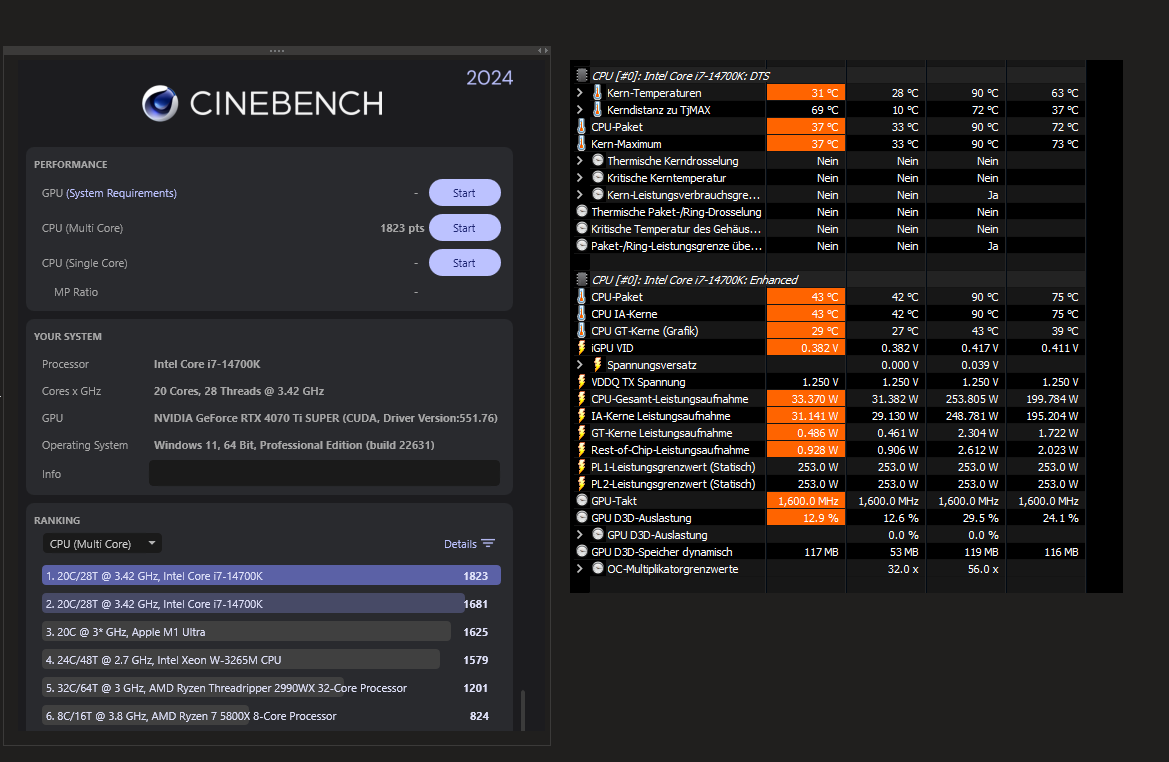Select the AMD Ryzen 7 5800X ranking row
Viewport: 1169px width, 762px height.
coord(271,716)
